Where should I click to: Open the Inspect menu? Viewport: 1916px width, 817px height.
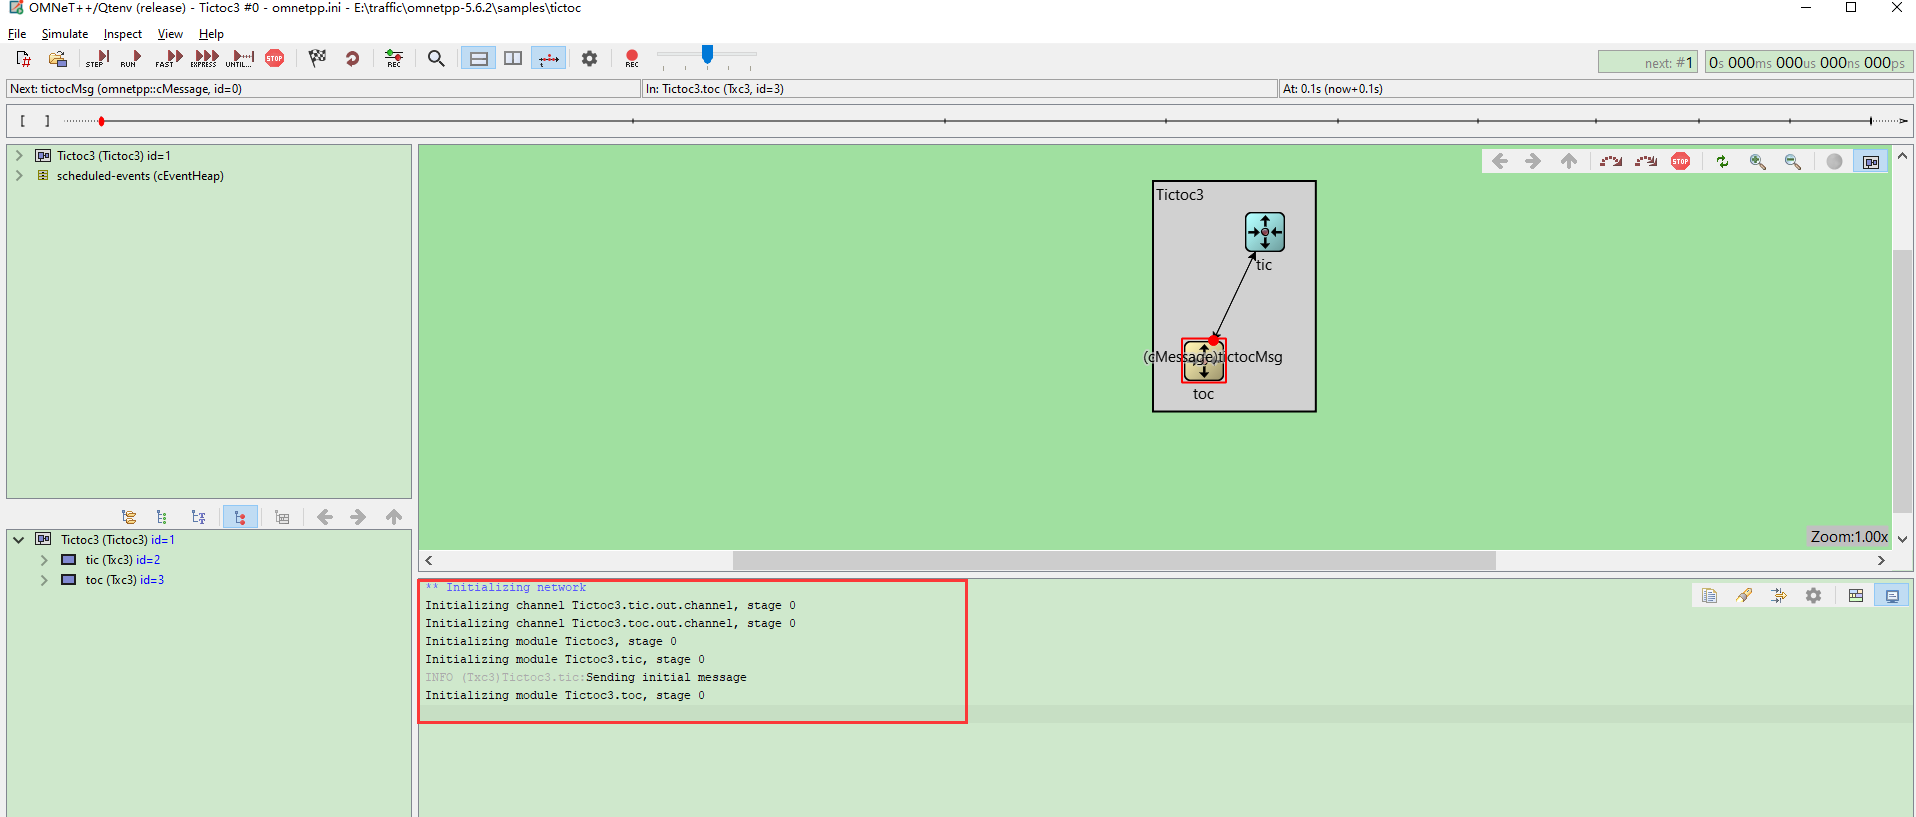(123, 34)
